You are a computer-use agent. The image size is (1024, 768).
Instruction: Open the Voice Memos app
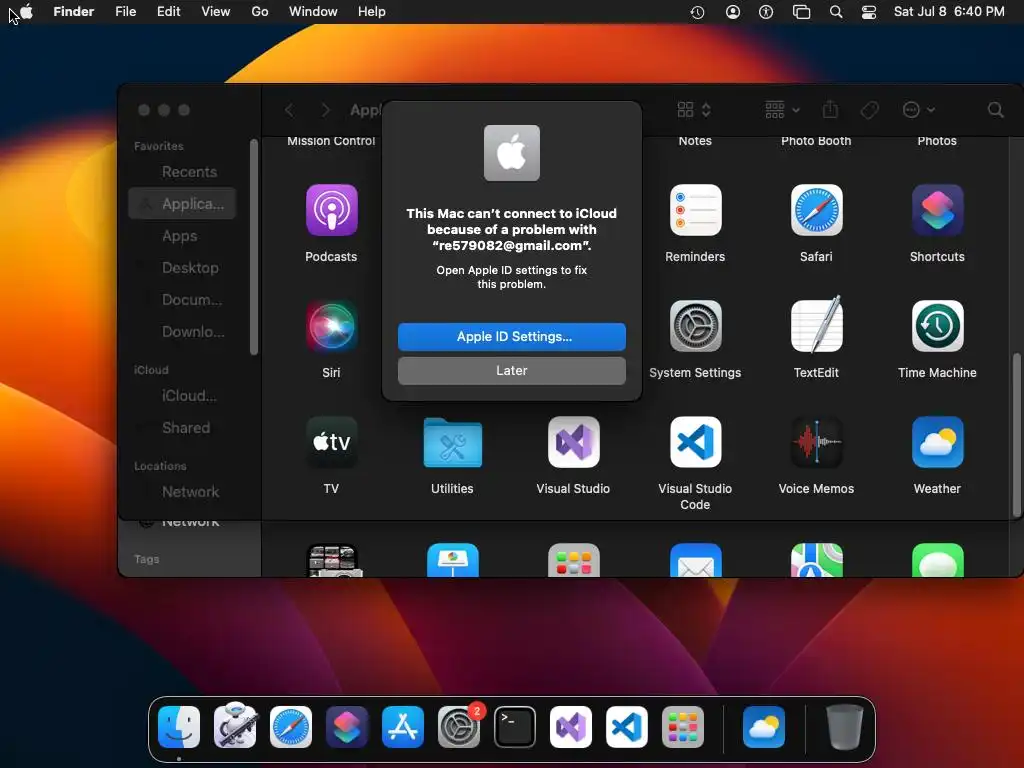816,442
